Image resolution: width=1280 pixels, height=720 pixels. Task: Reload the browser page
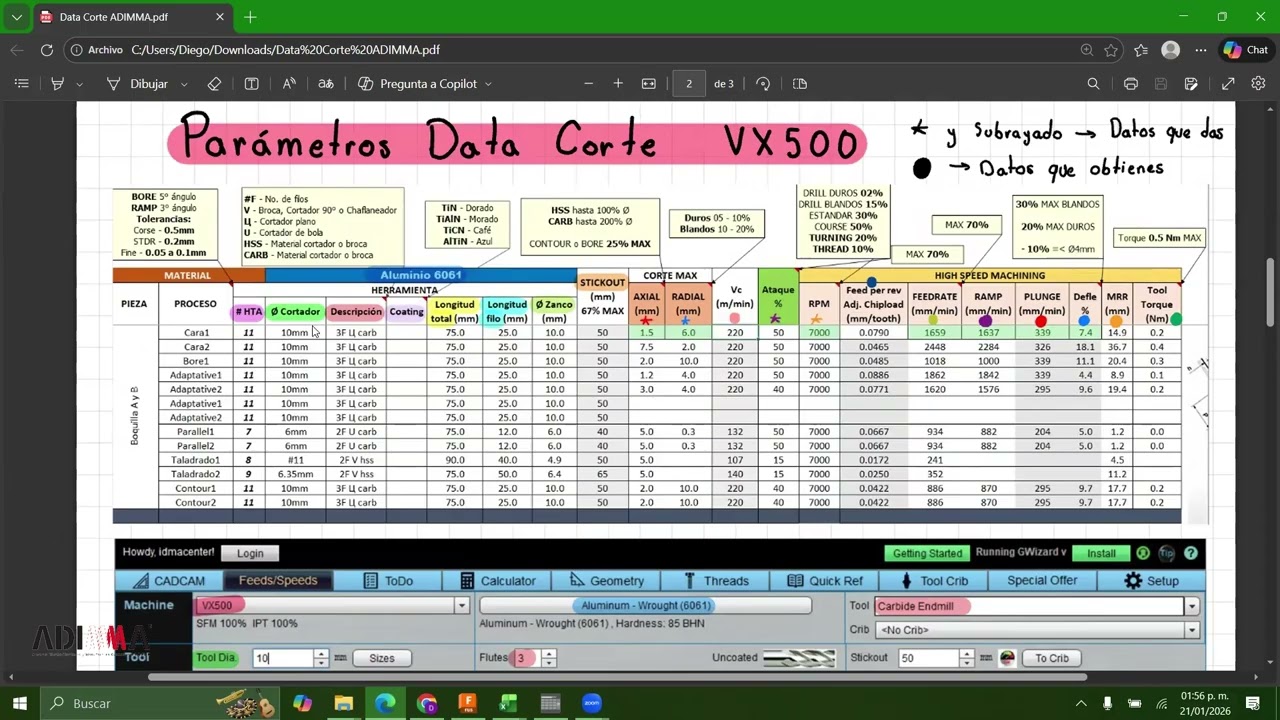pyautogui.click(x=47, y=50)
